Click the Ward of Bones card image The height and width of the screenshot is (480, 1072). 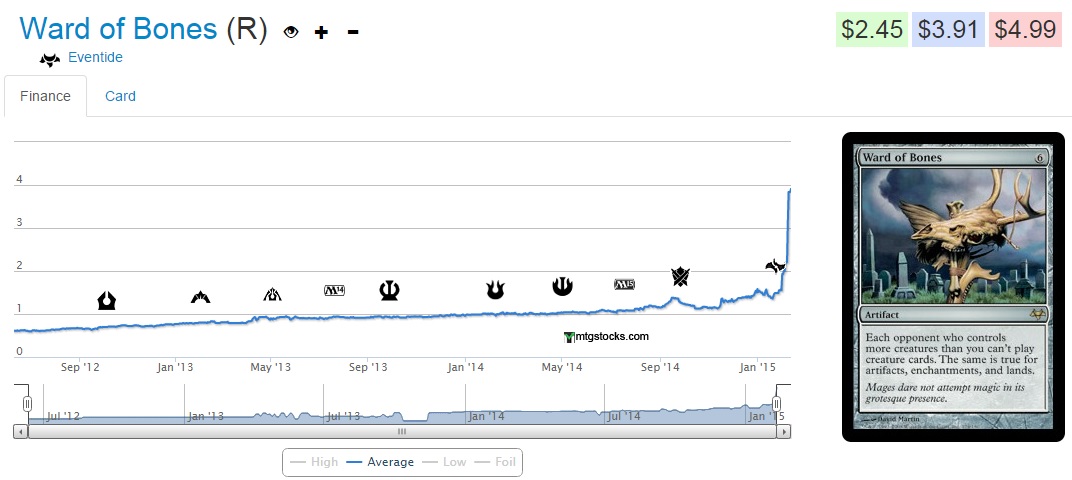pos(952,286)
